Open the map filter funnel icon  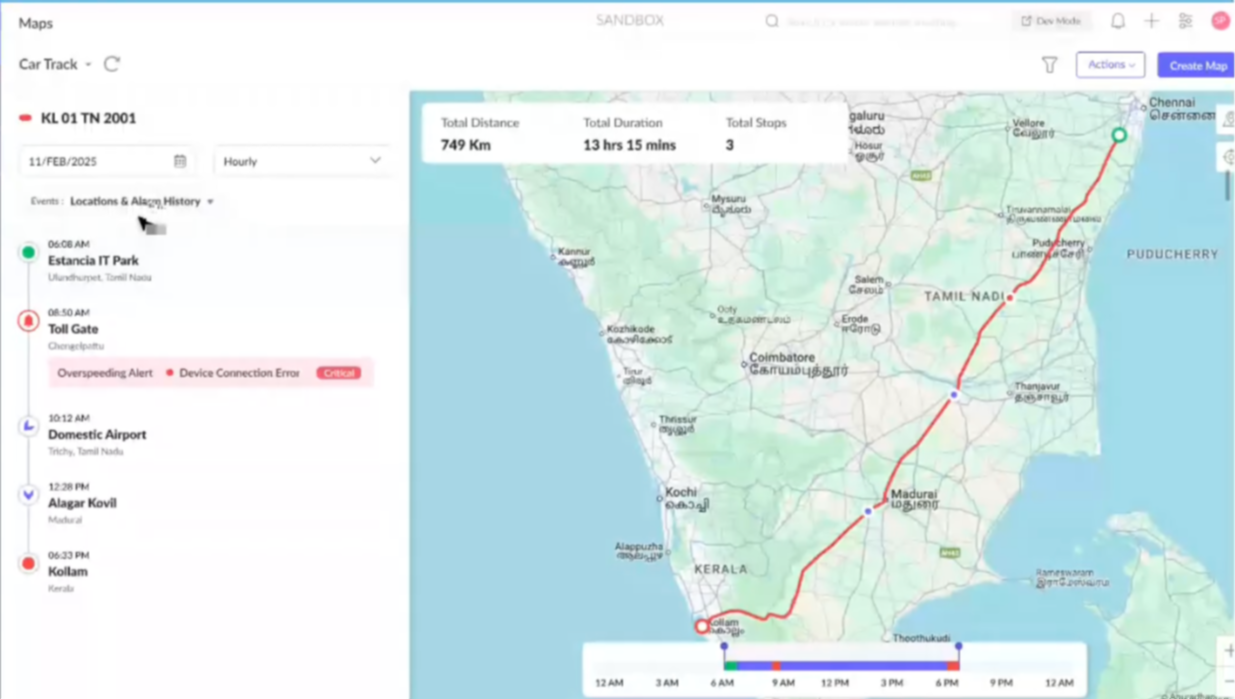point(1049,65)
